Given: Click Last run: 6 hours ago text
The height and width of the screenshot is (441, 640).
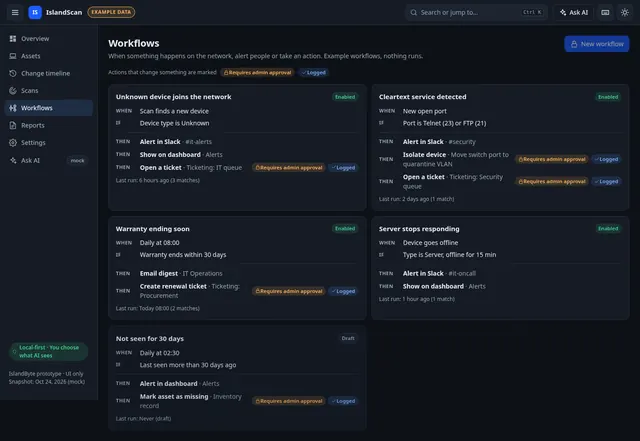Looking at the screenshot, I should 158,180.
